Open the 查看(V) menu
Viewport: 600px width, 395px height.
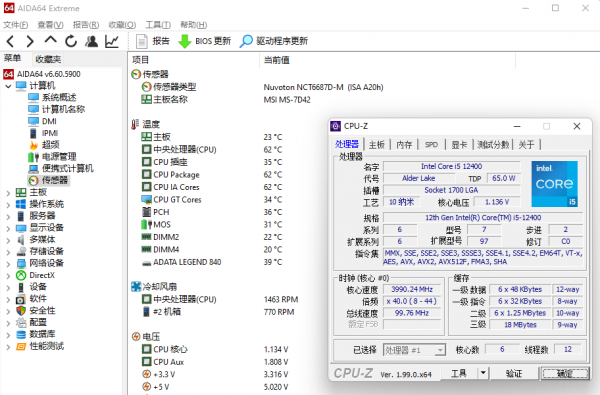50,25
